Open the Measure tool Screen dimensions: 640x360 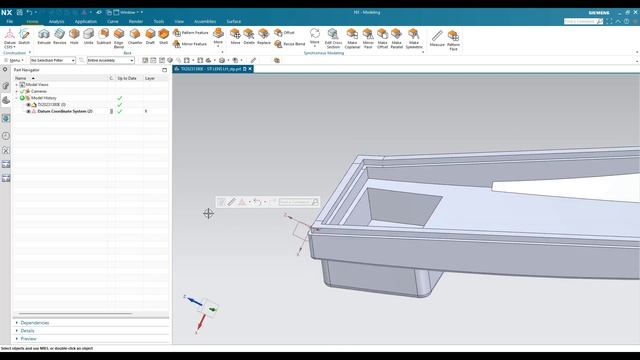point(437,38)
